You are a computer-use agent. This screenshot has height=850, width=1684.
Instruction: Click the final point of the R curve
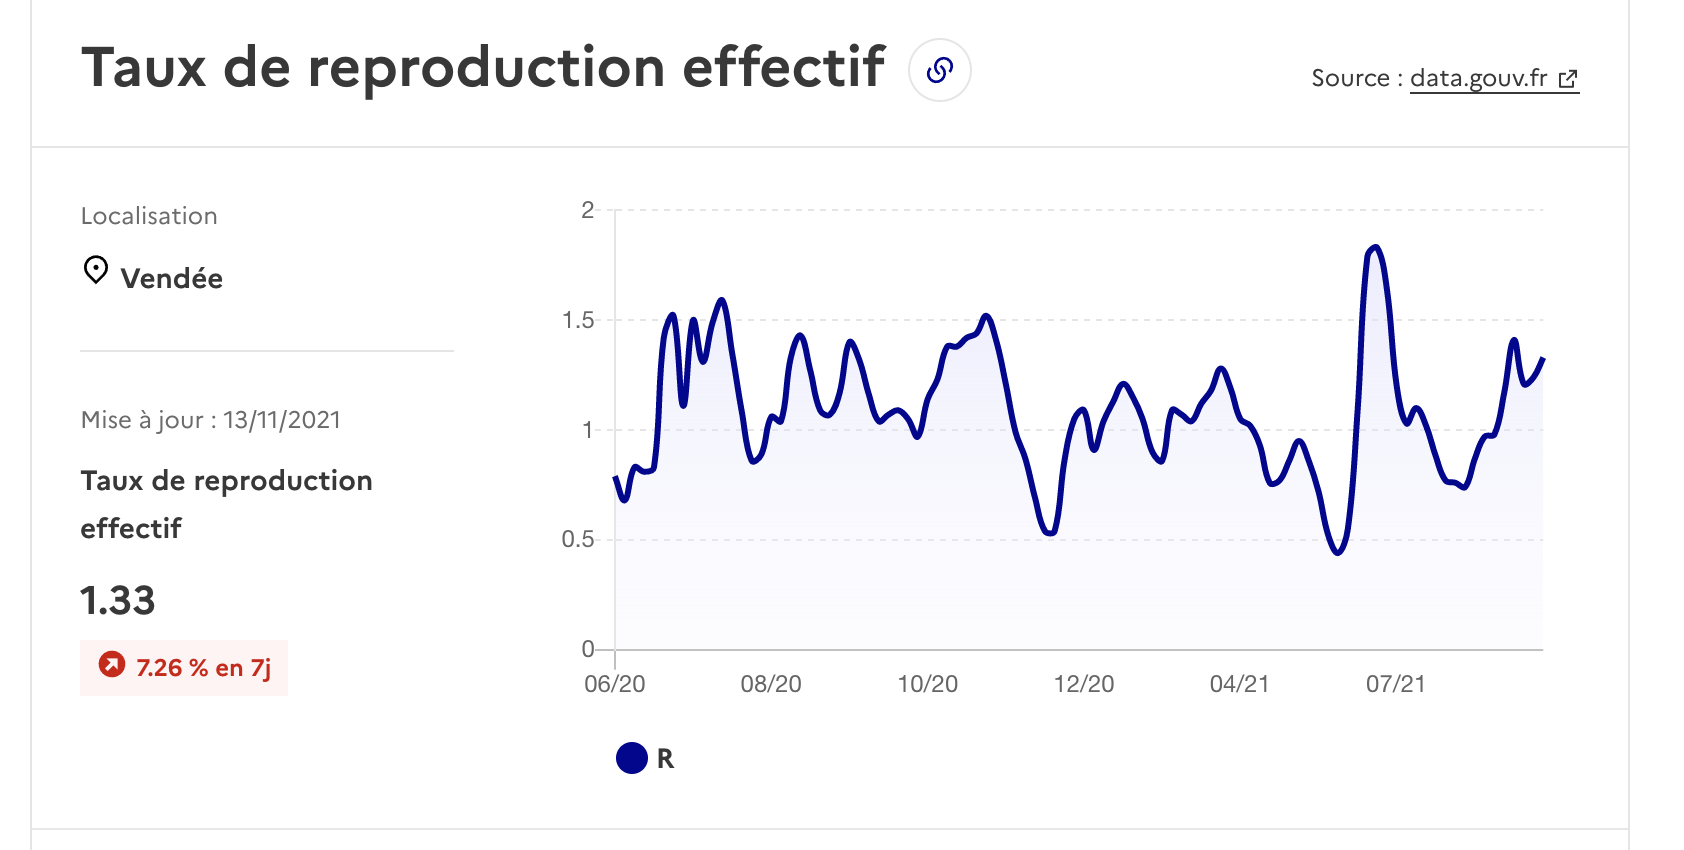1543,358
